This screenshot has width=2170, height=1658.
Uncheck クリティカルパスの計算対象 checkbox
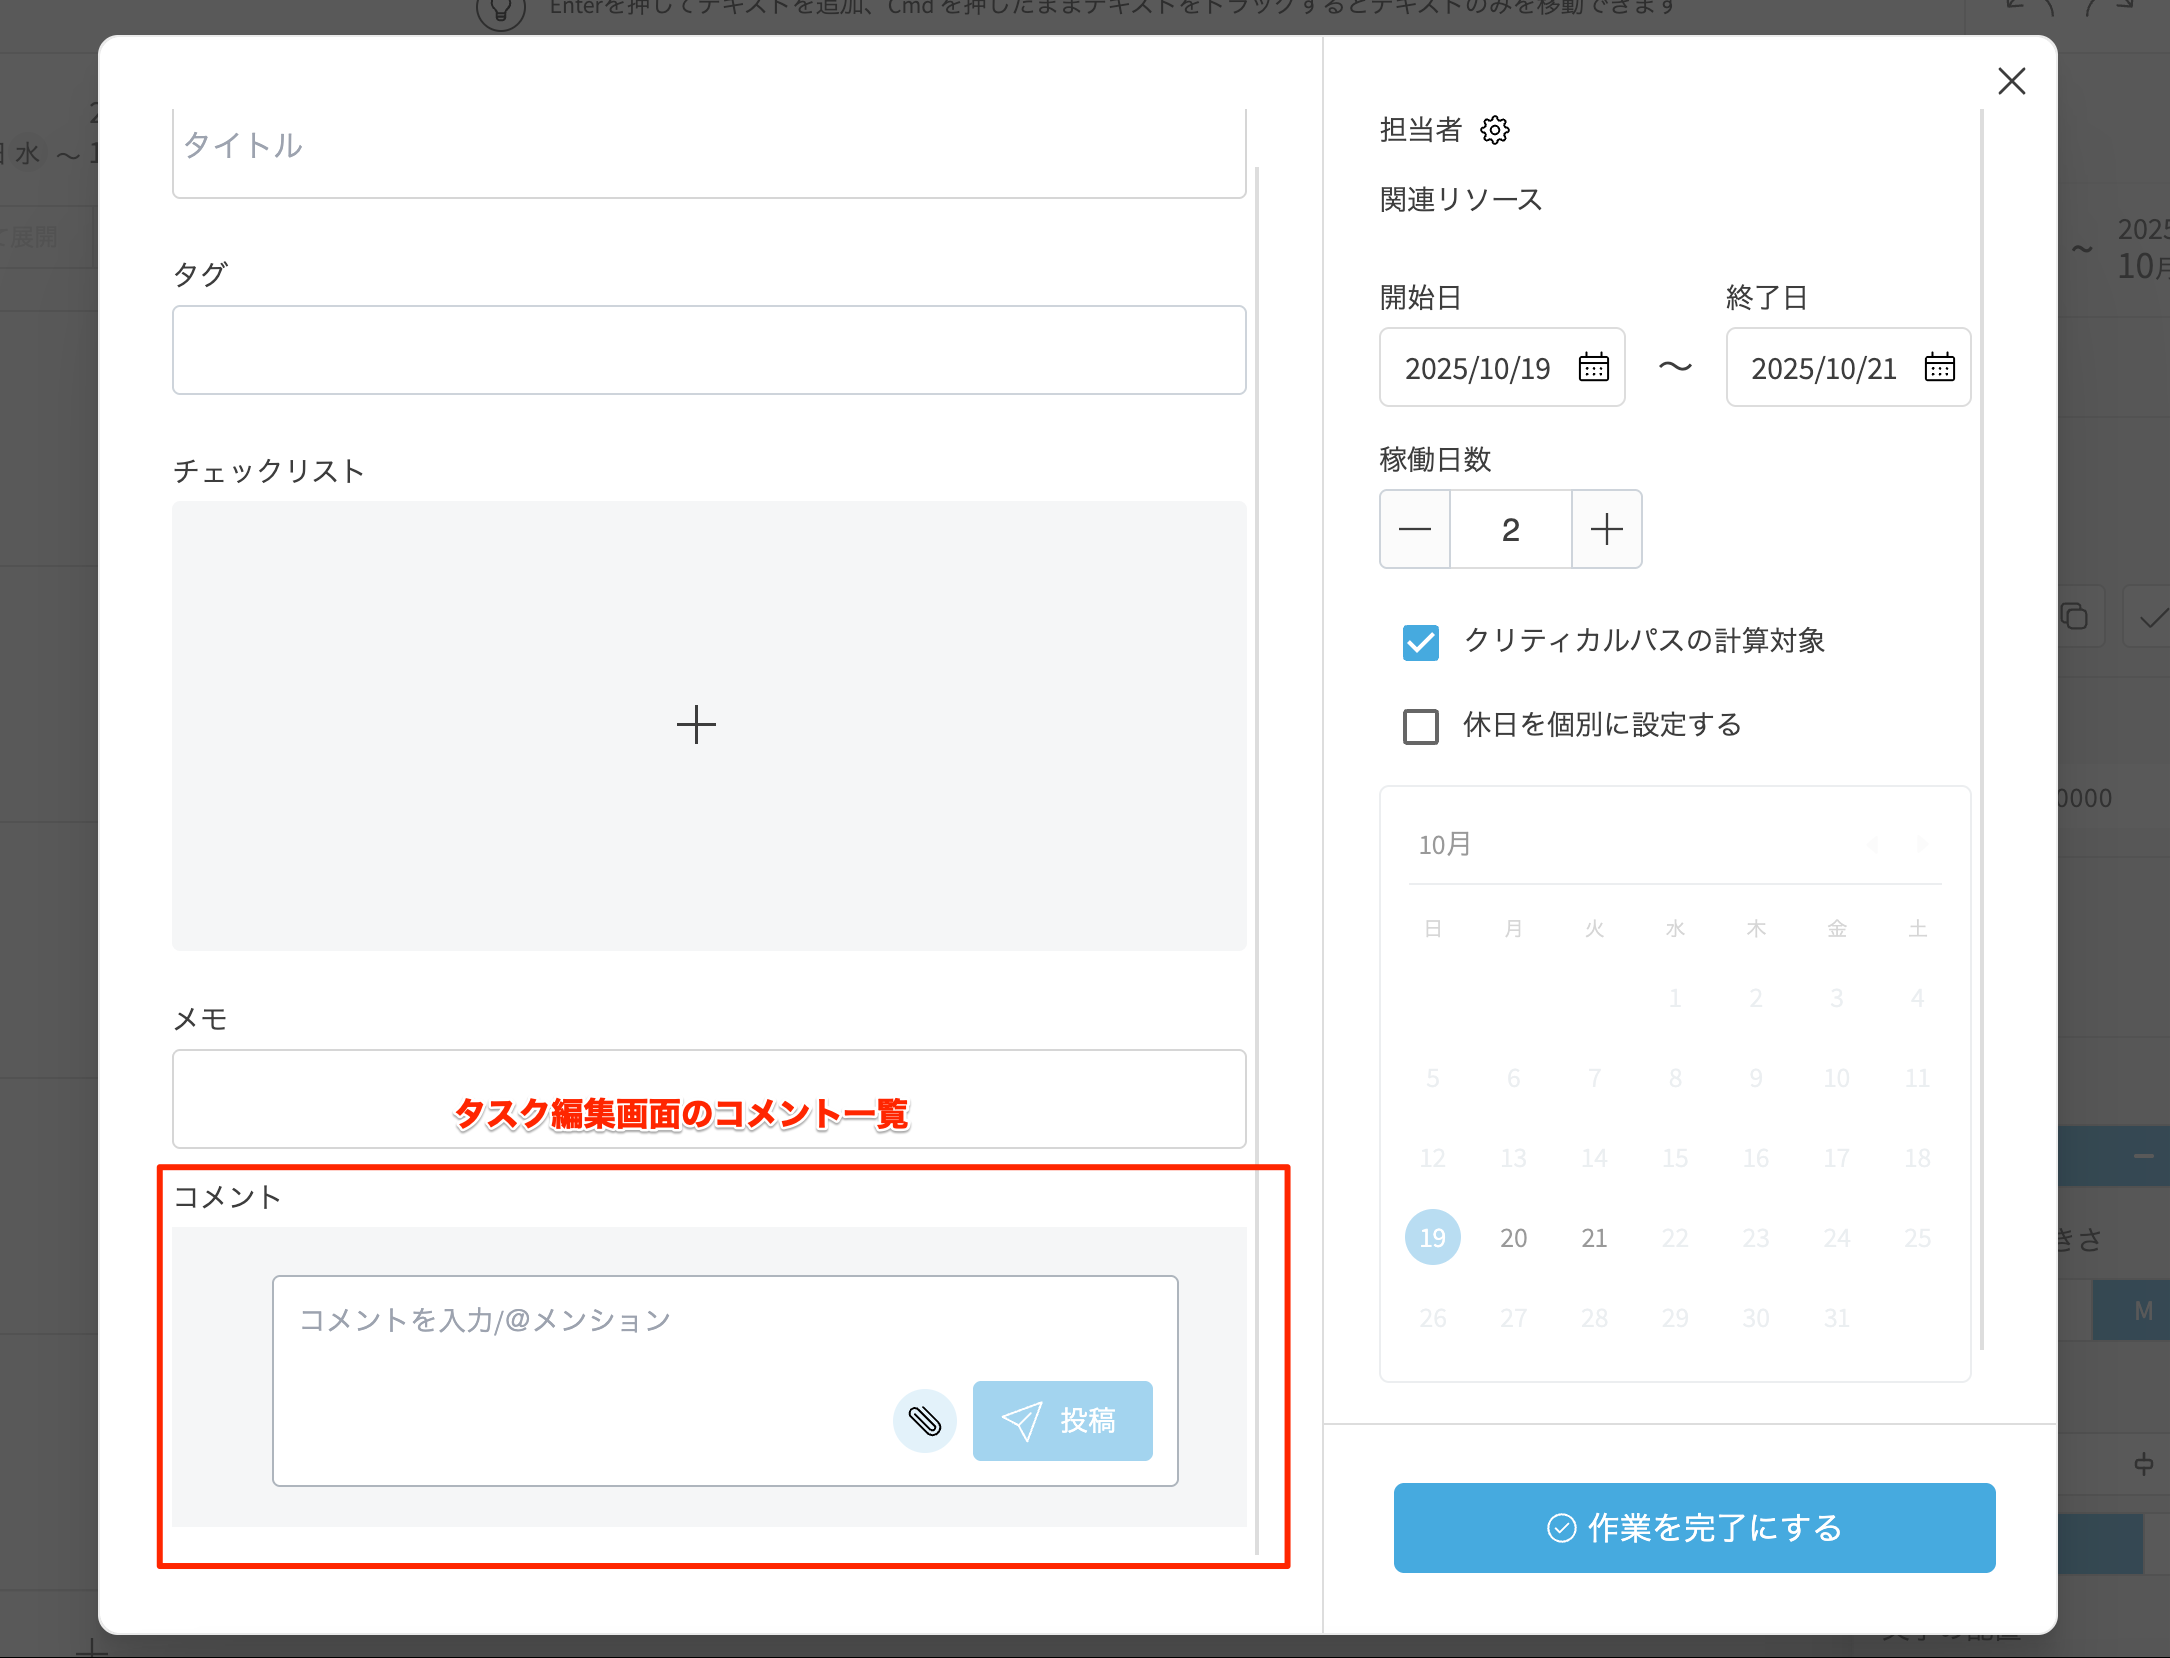click(1420, 642)
